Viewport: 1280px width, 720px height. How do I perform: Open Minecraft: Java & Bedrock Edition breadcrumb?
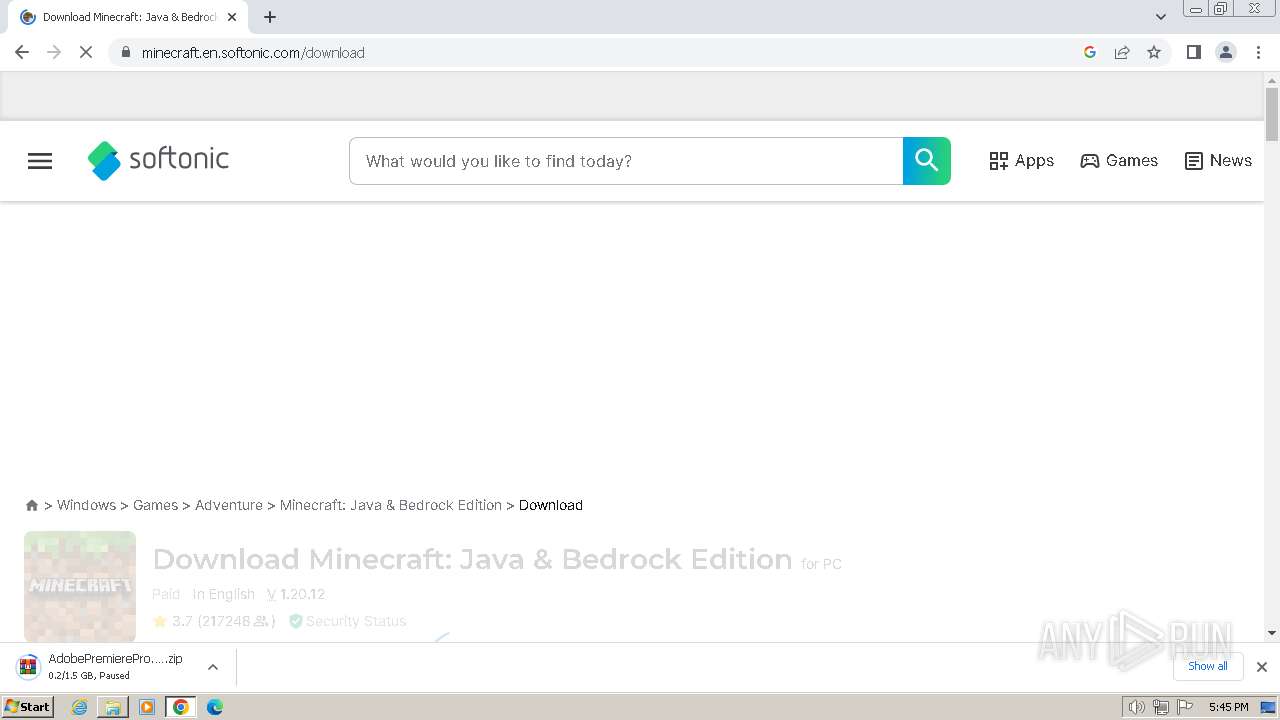click(x=391, y=505)
